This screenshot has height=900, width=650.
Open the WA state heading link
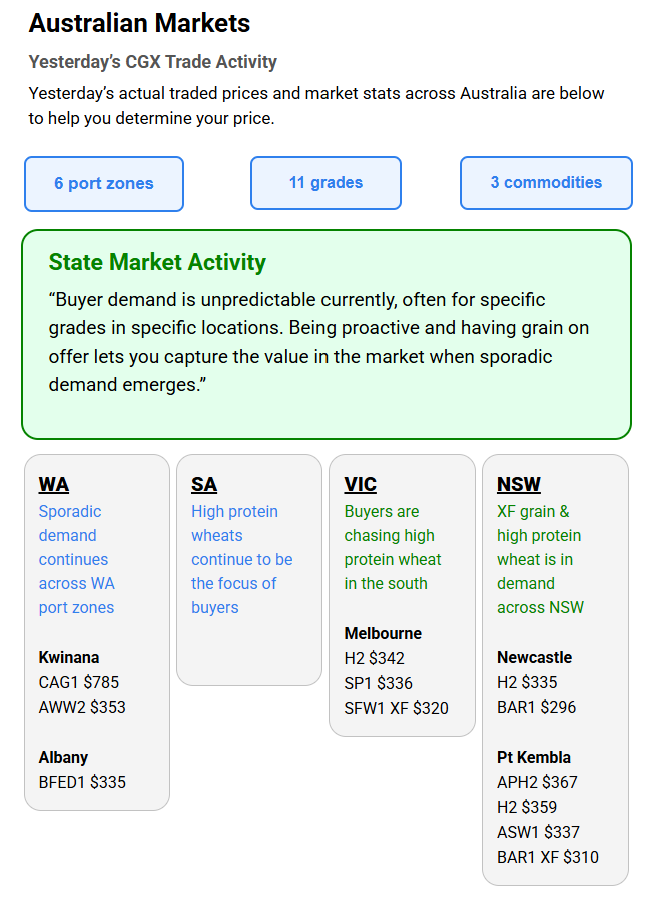click(54, 485)
